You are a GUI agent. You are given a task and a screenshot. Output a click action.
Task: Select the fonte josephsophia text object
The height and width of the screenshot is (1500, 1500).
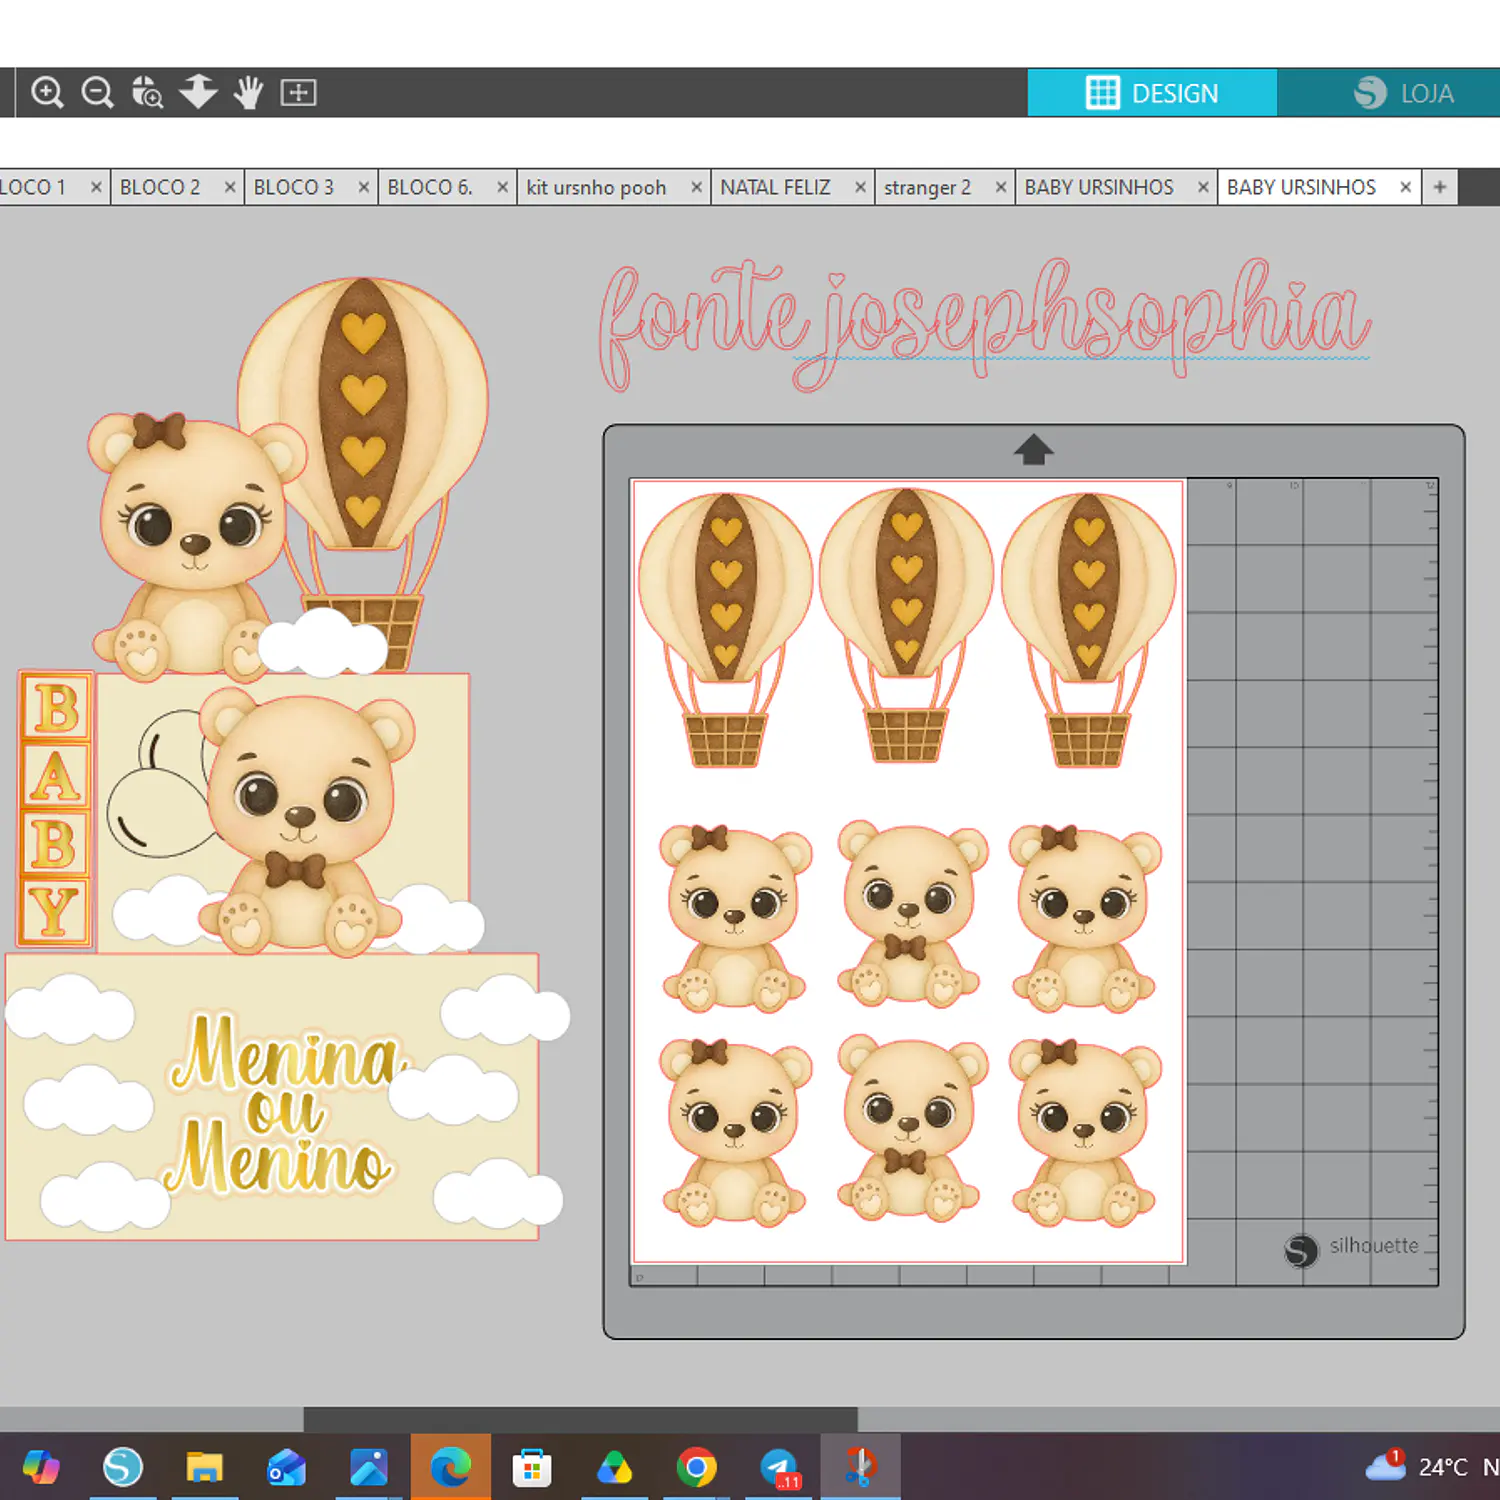tap(985, 323)
